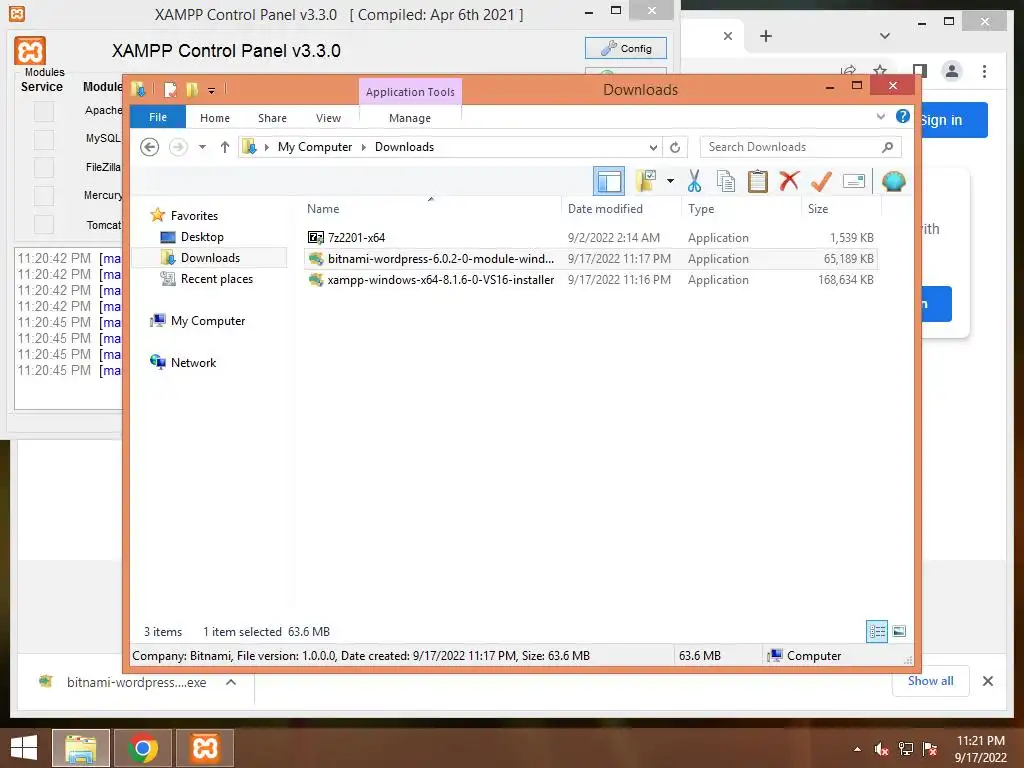Click the Email envelope toolbar icon
1024x768 pixels.
point(854,181)
